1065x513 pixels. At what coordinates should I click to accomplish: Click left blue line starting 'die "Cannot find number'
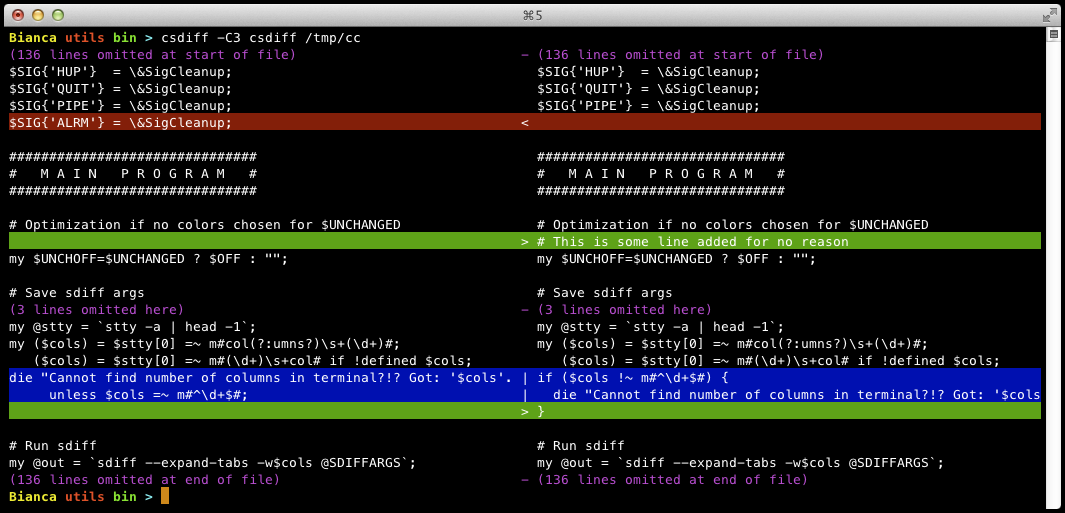[x=260, y=378]
